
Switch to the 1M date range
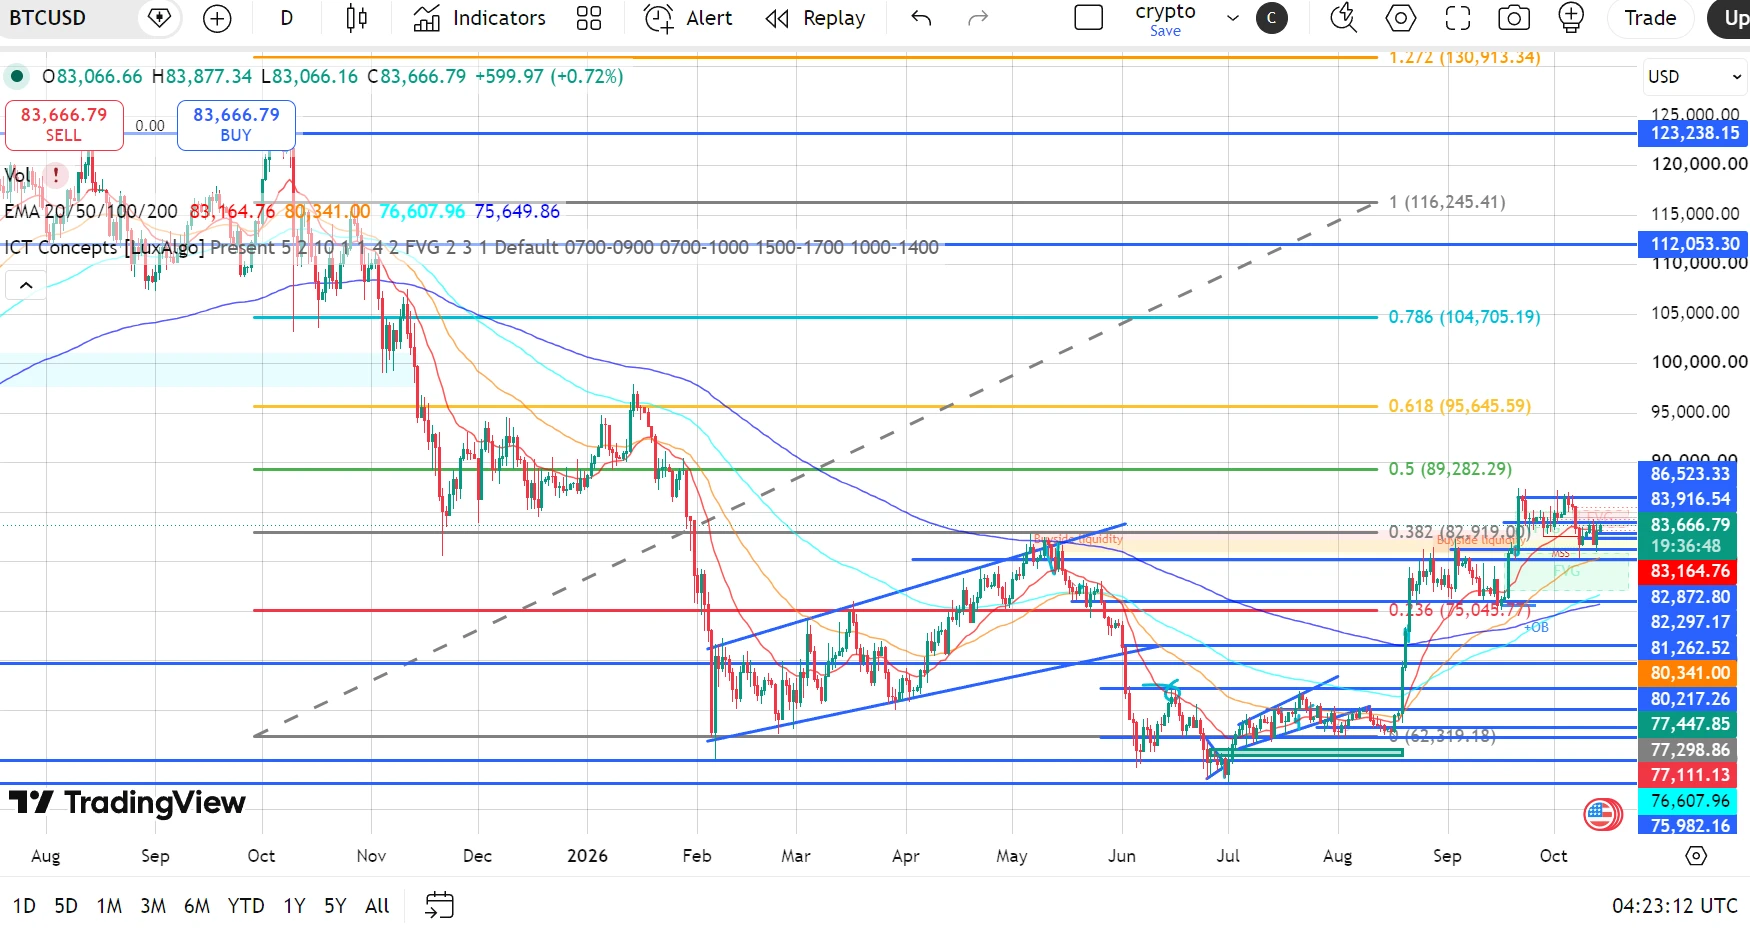(109, 906)
